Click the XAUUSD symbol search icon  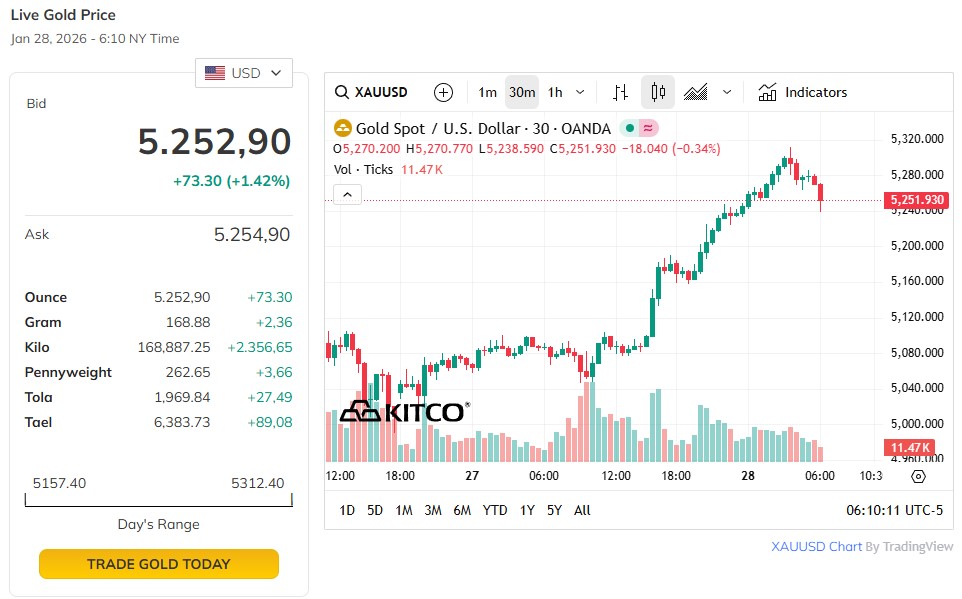[342, 92]
